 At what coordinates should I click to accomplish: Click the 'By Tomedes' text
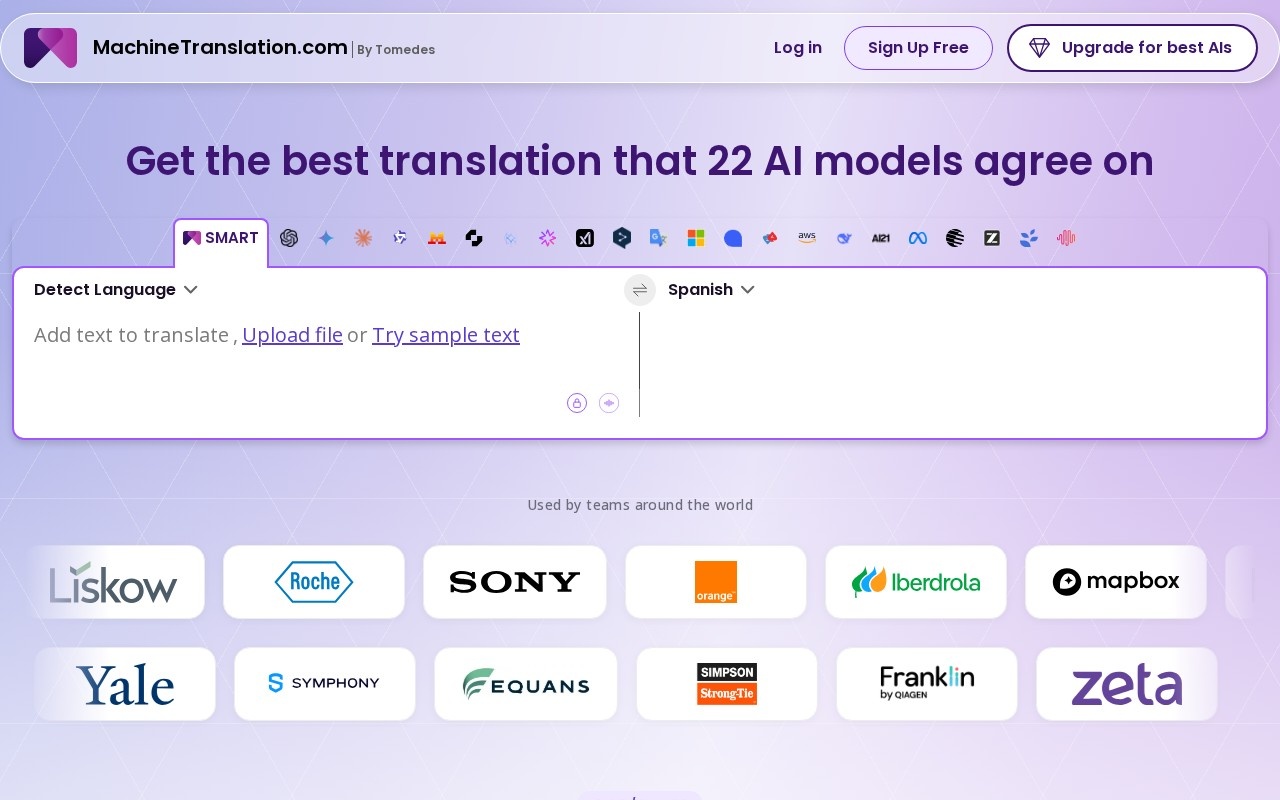396,50
